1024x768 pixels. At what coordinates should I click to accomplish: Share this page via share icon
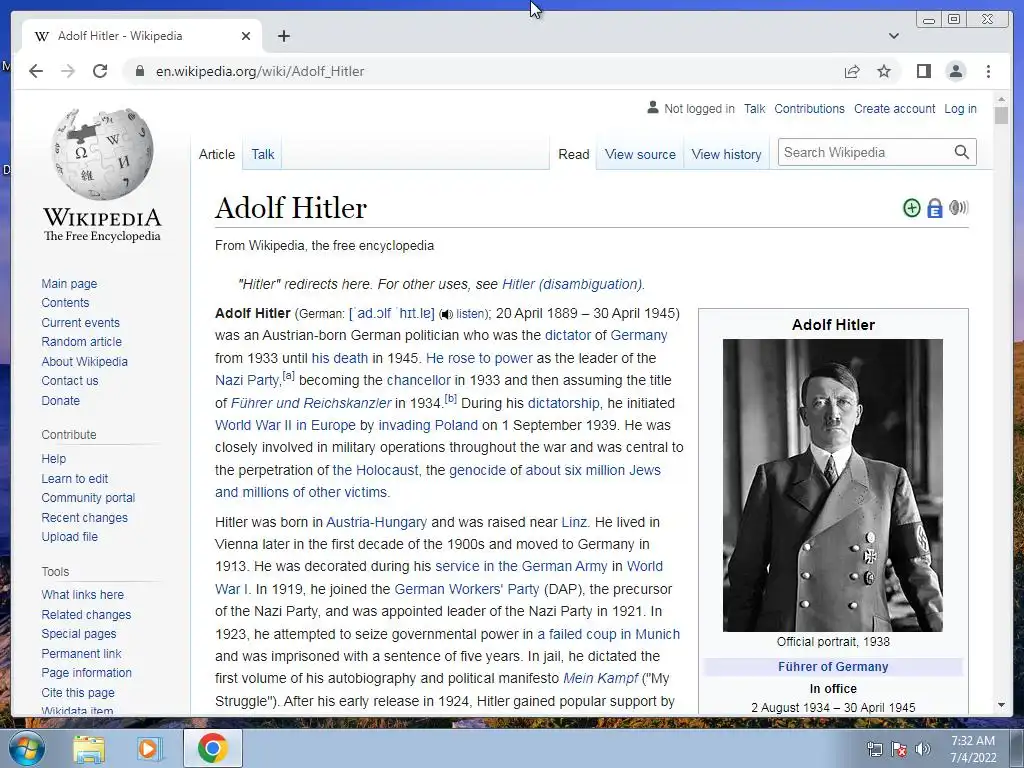pos(852,71)
